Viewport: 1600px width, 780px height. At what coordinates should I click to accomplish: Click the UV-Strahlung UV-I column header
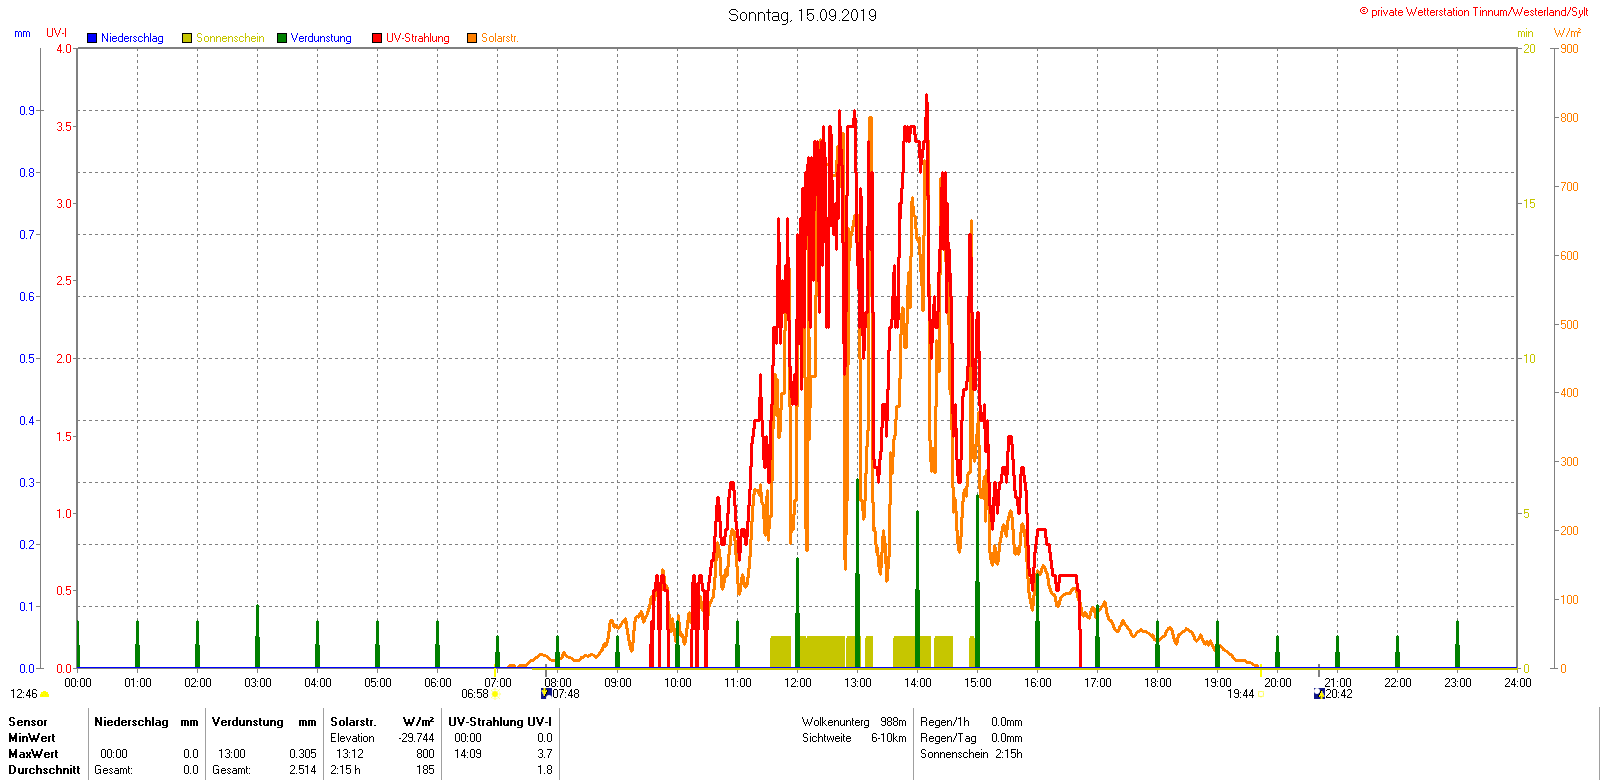(500, 722)
